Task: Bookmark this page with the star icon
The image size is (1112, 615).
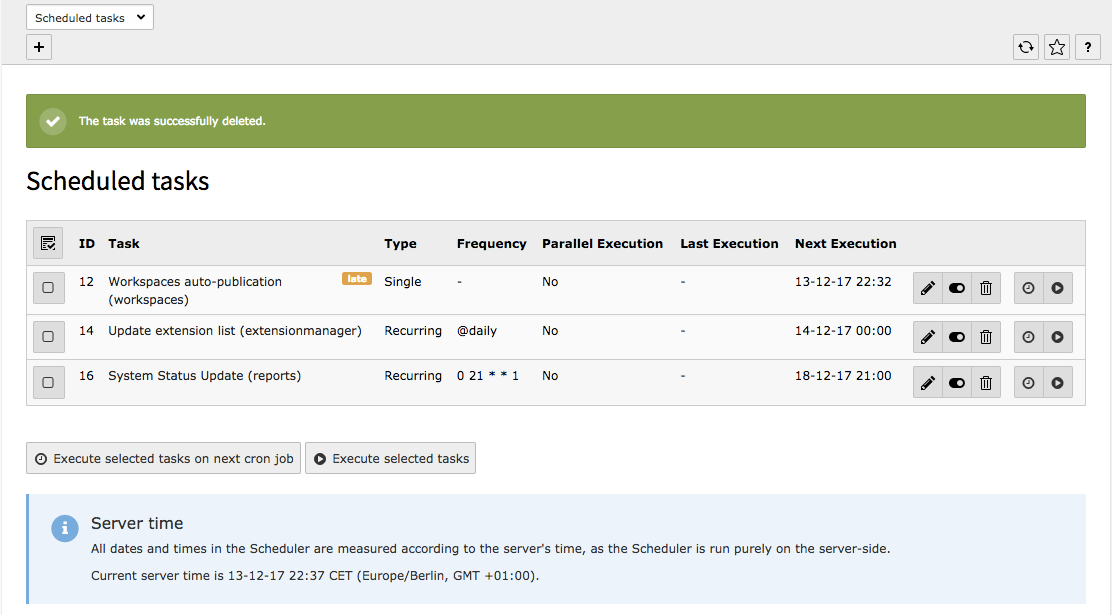Action: [x=1057, y=47]
